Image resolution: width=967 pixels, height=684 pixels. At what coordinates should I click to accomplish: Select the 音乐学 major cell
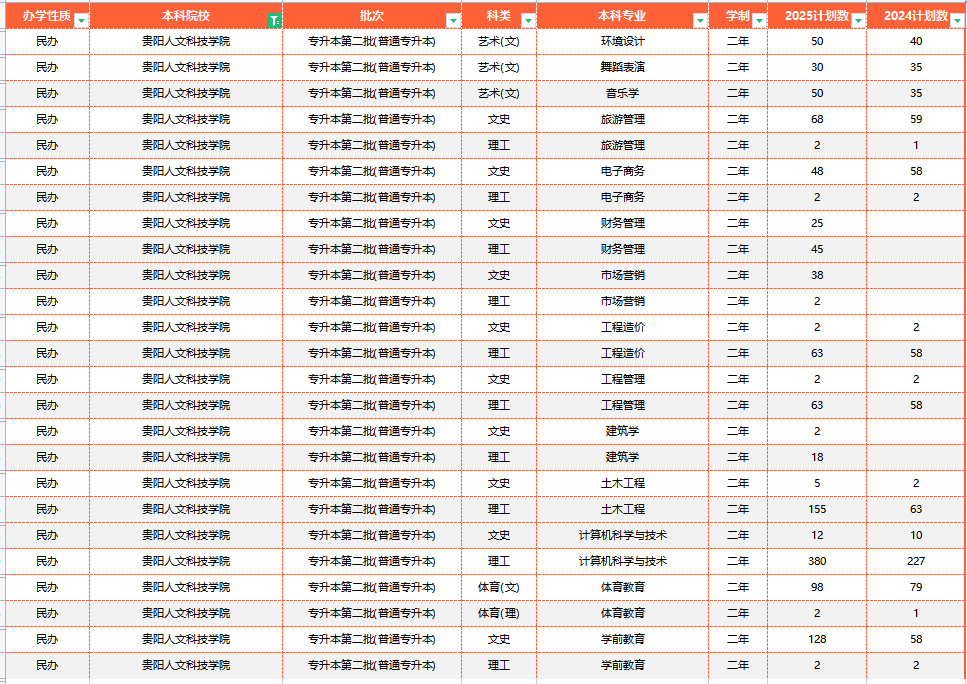coord(622,93)
